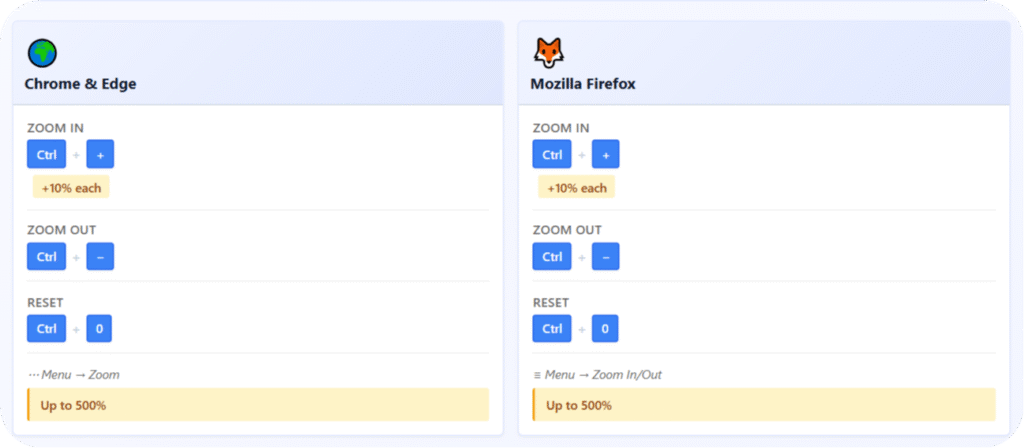Screen dimensions: 1024x448
Task: Click plus key in Chrome Zoom In
Action: pyautogui.click(x=100, y=155)
